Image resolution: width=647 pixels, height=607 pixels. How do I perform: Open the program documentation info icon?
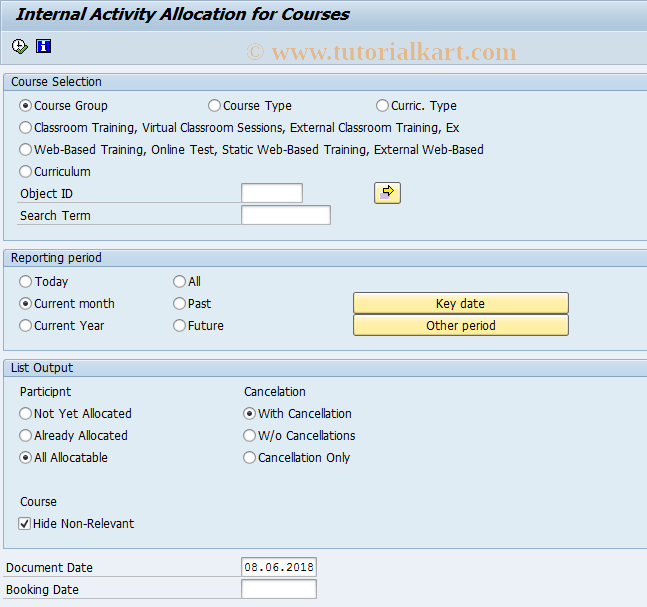coord(43,46)
